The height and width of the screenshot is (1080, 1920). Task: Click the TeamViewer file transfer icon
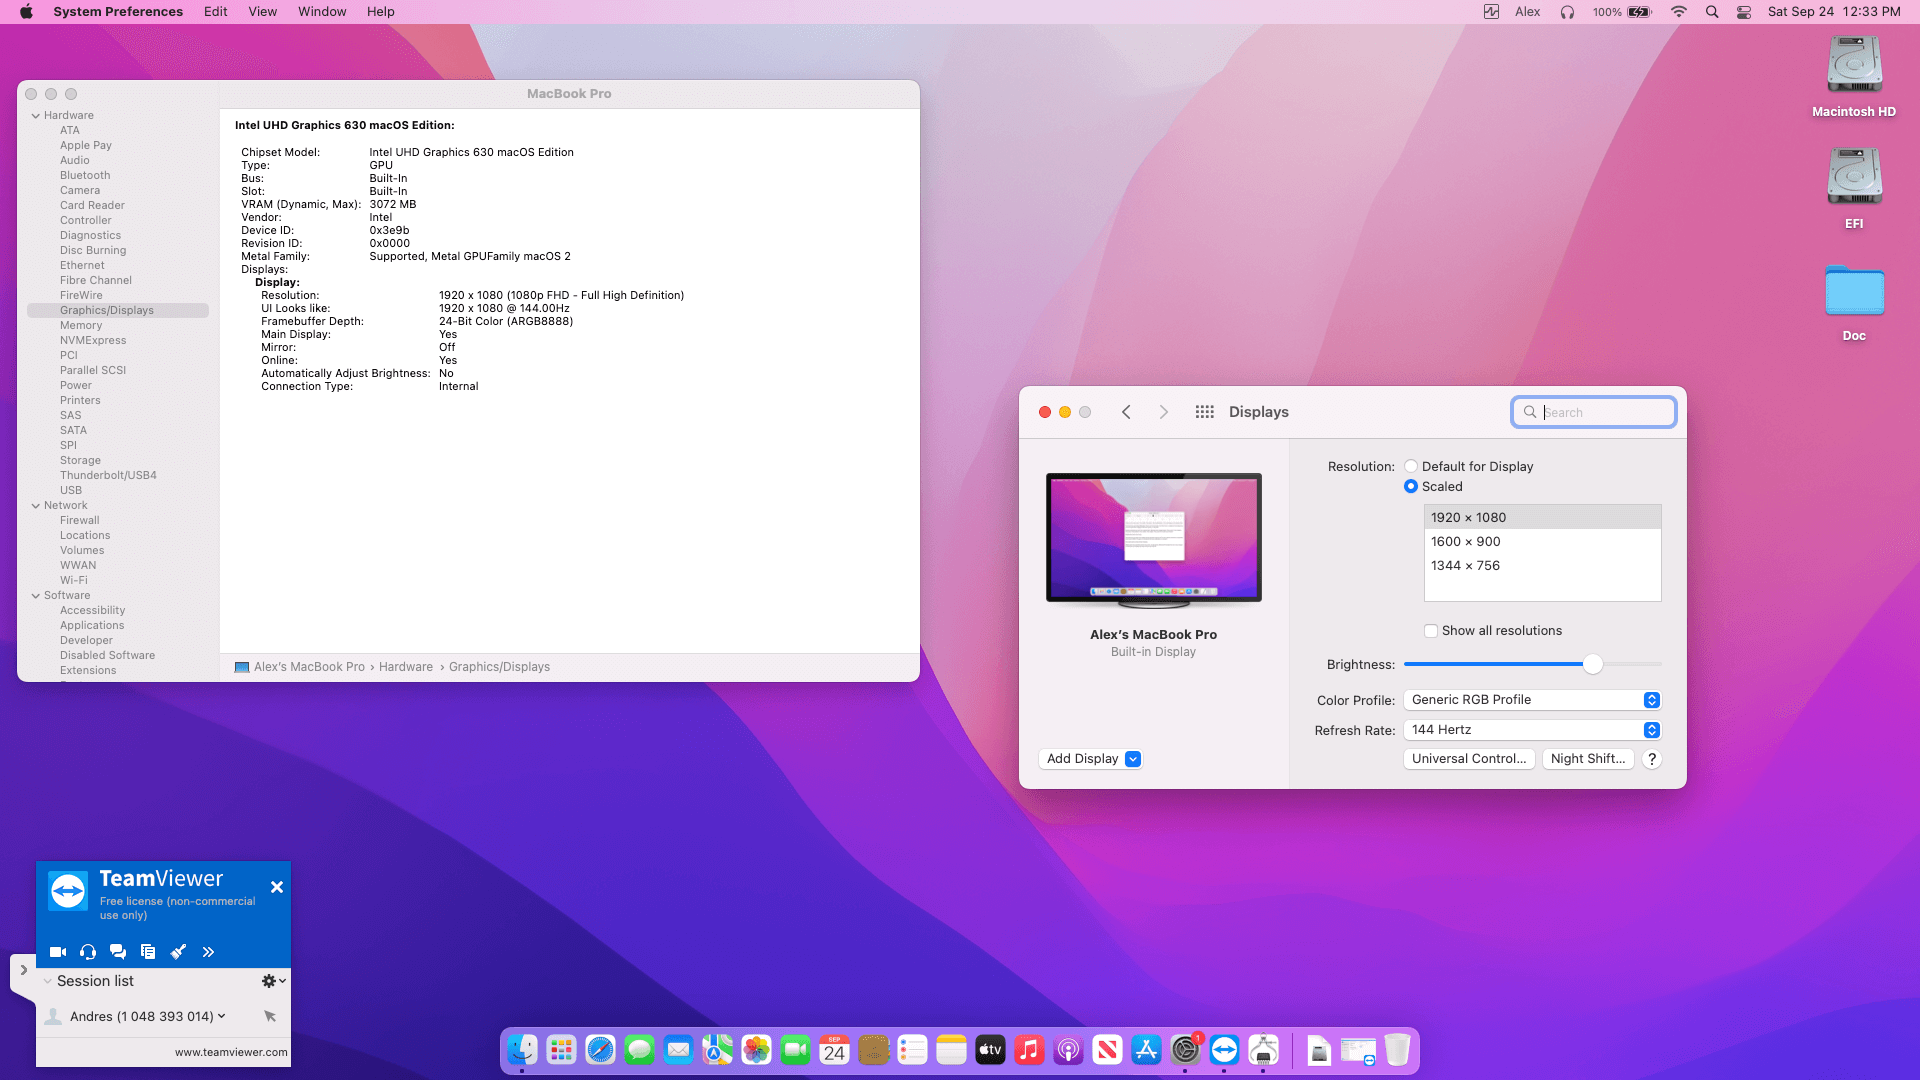point(148,952)
